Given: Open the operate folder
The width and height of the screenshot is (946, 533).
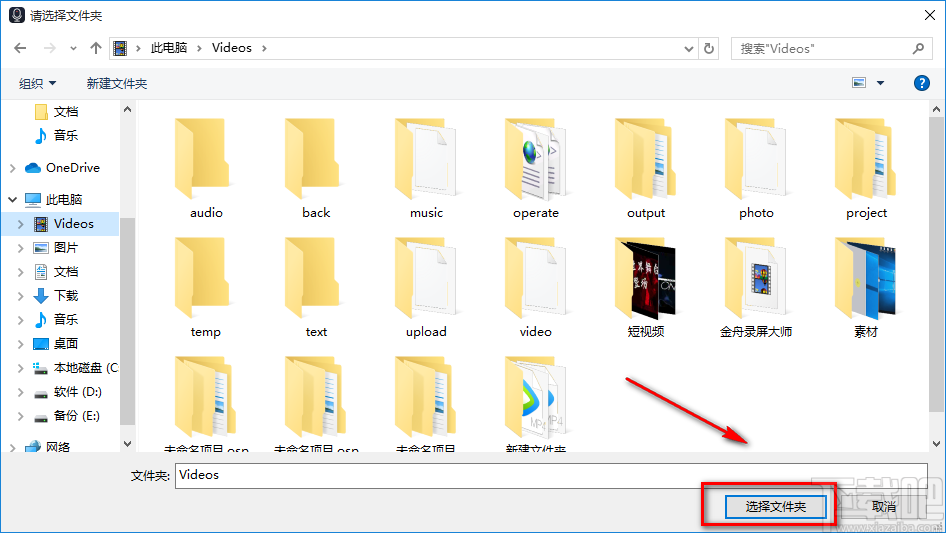Looking at the screenshot, I should (x=536, y=168).
